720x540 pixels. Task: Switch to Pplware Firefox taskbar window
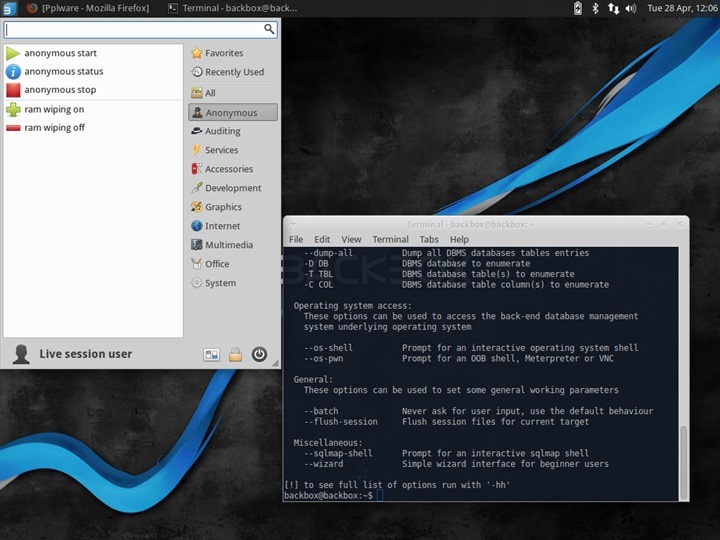tap(88, 8)
